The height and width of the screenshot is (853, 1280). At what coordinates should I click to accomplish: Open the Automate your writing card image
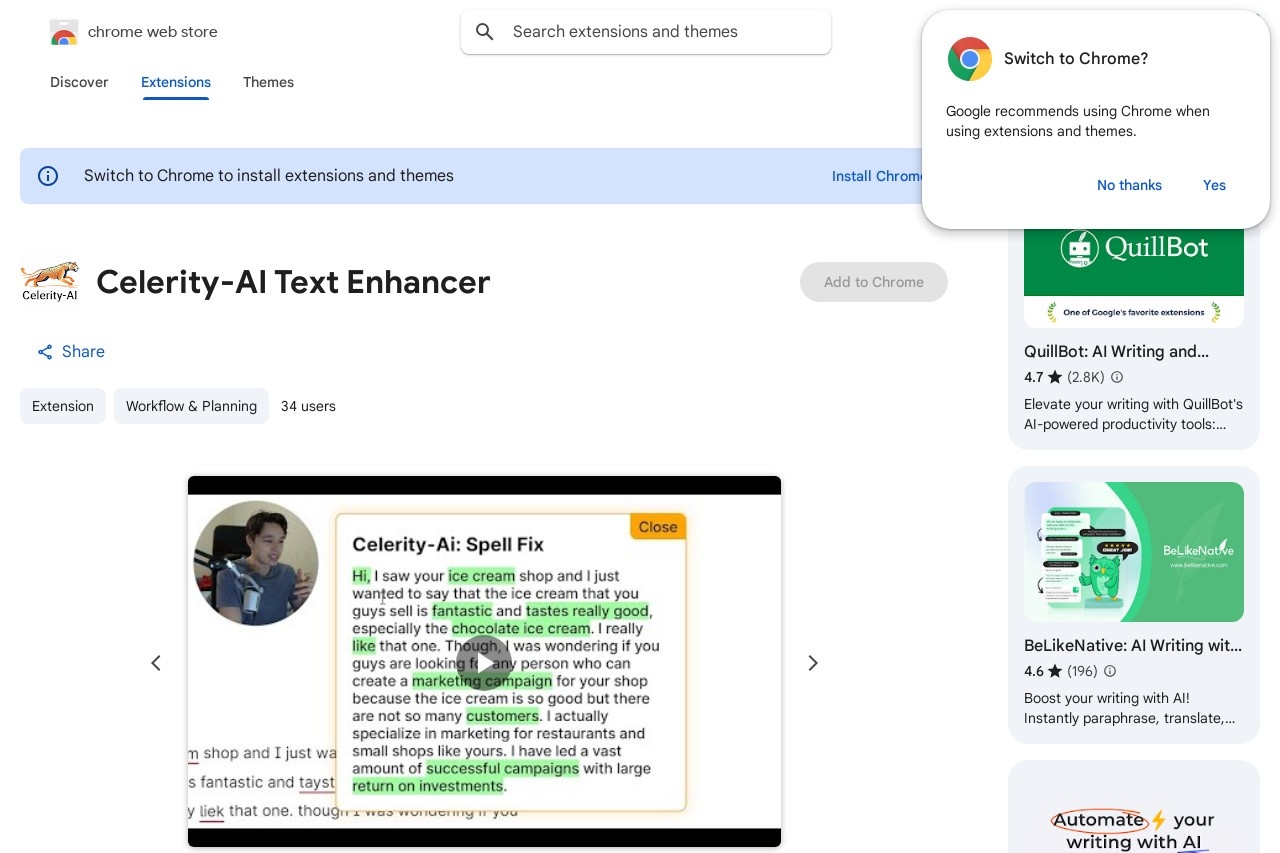pyautogui.click(x=1134, y=814)
